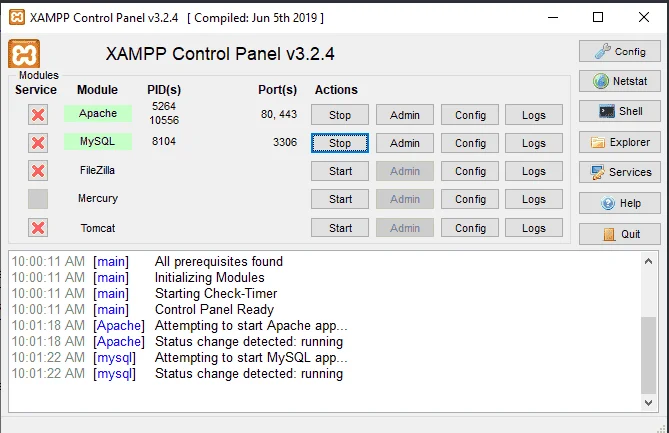This screenshot has width=669, height=433.
Task: Click the Module column header
Action: click(x=97, y=90)
